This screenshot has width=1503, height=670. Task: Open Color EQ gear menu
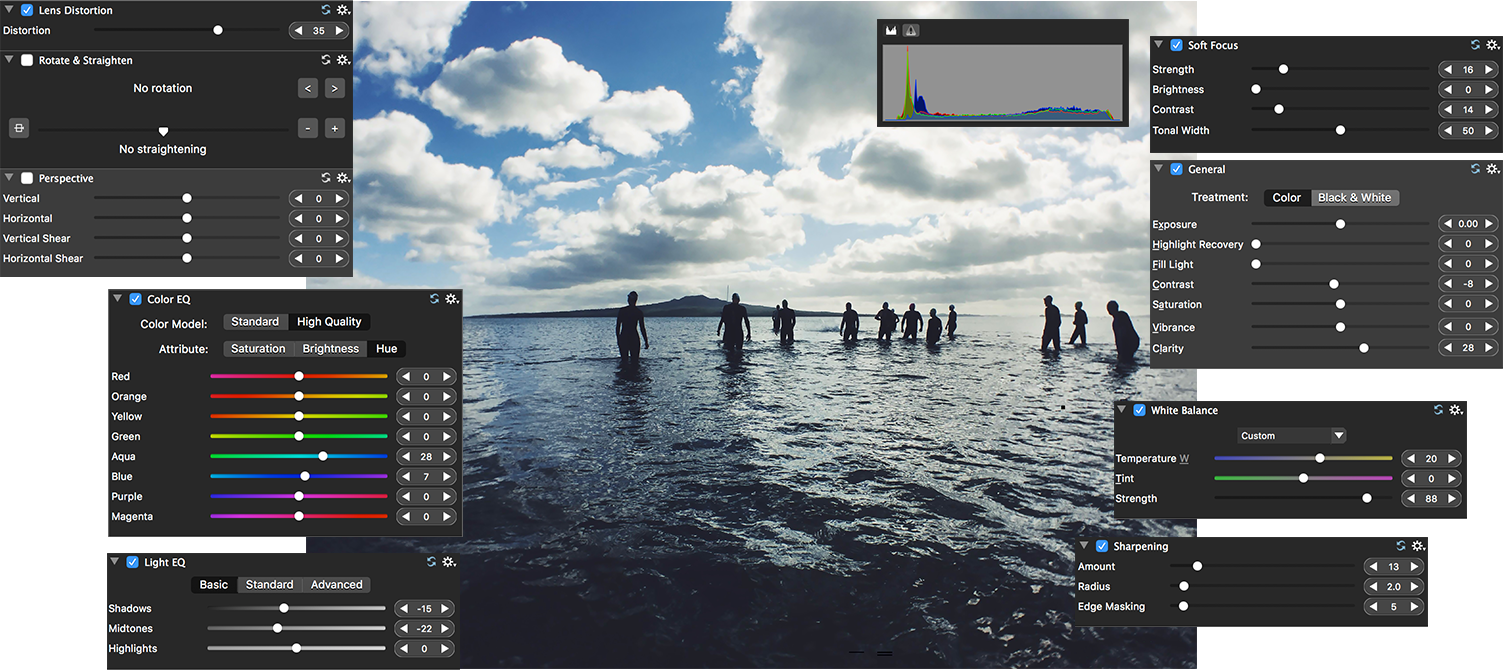452,299
